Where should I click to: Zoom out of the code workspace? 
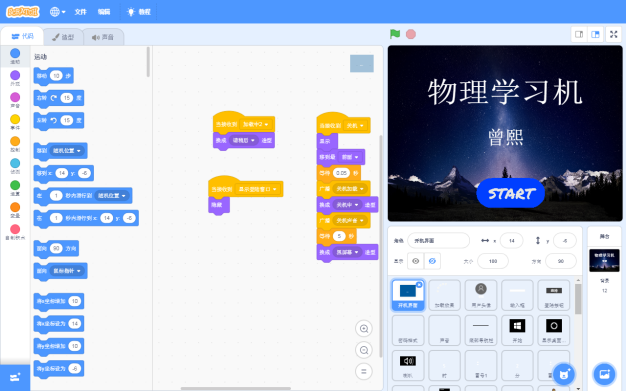point(364,350)
